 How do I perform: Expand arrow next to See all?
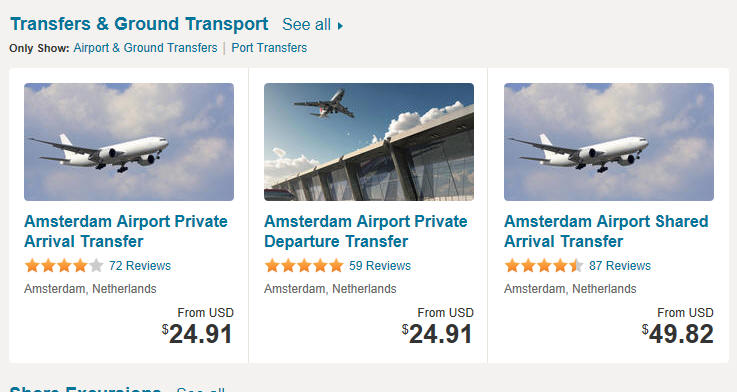click(x=340, y=25)
